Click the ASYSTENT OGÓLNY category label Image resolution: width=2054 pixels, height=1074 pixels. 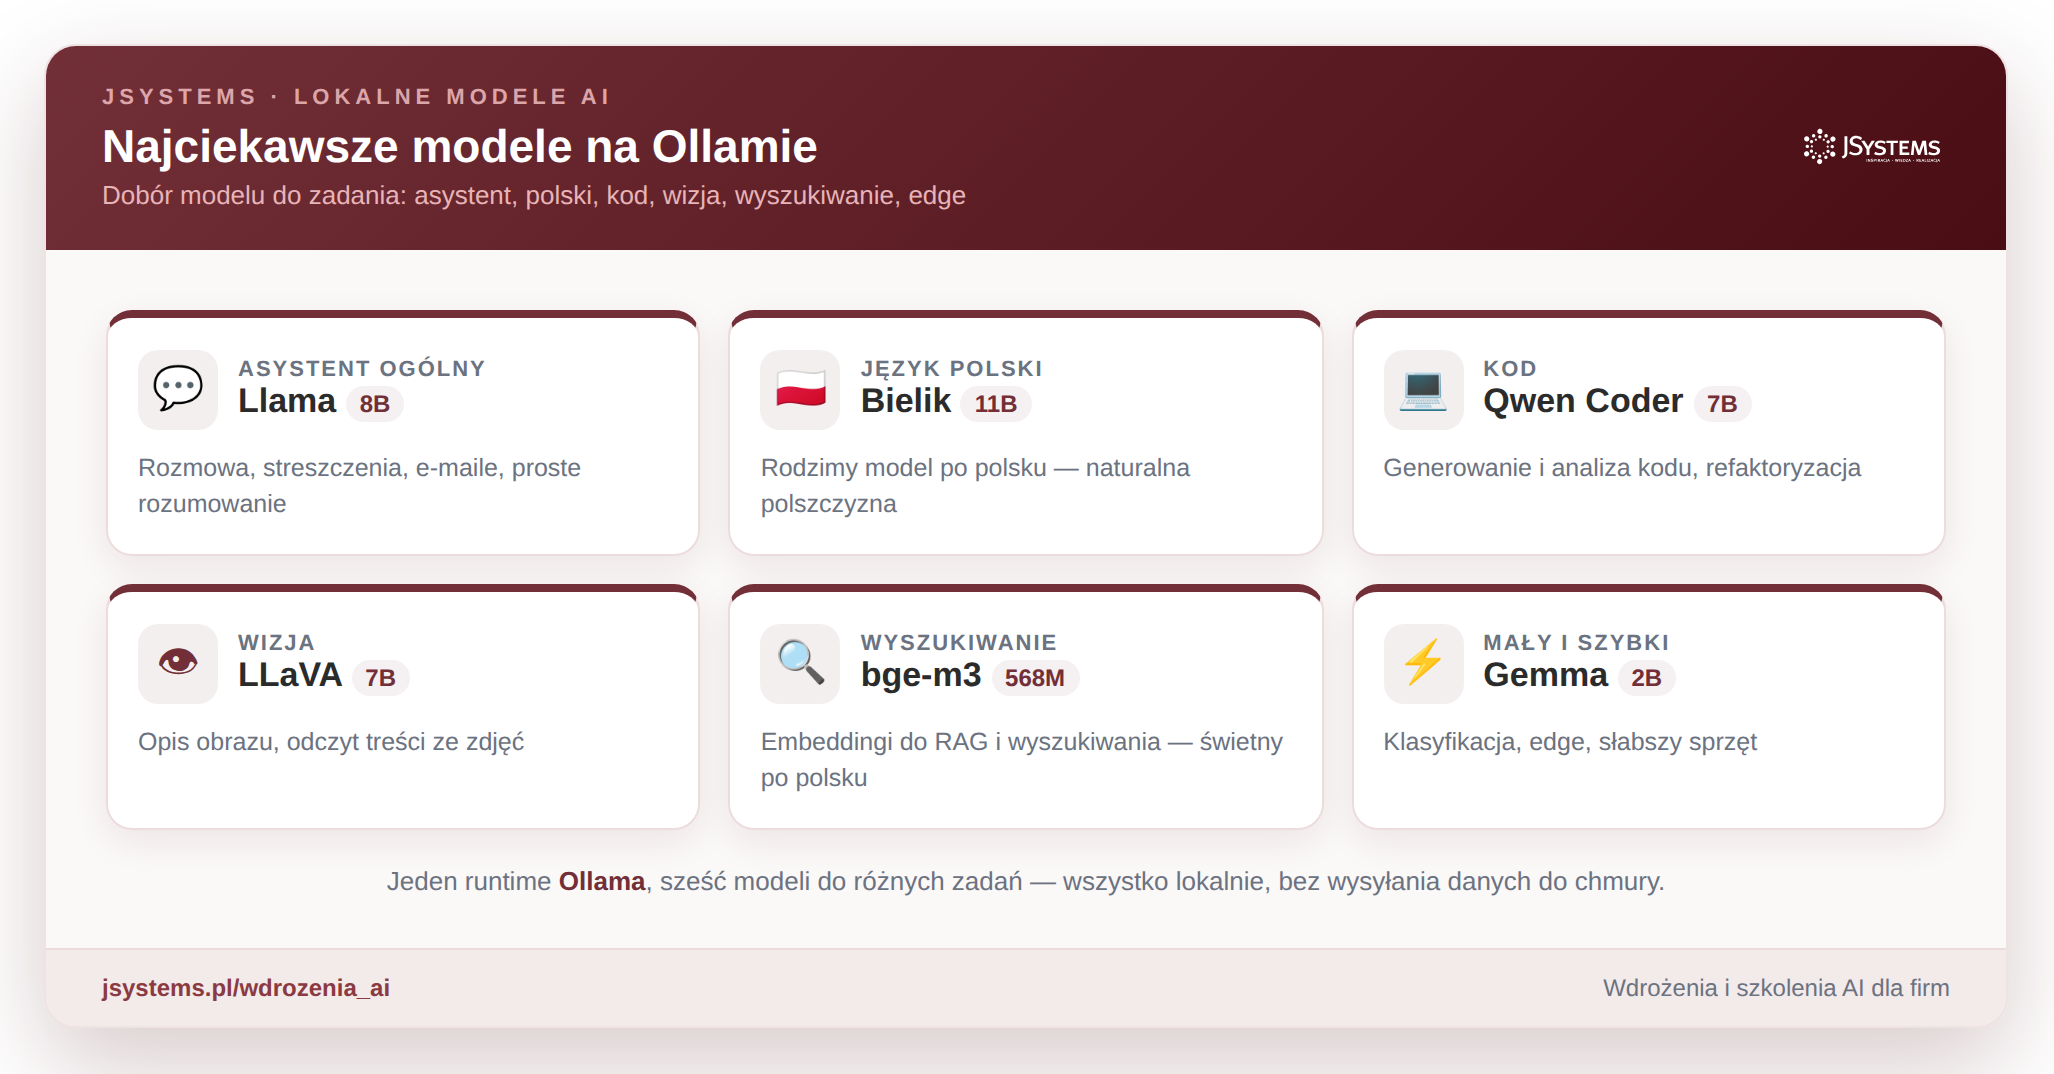pos(362,368)
